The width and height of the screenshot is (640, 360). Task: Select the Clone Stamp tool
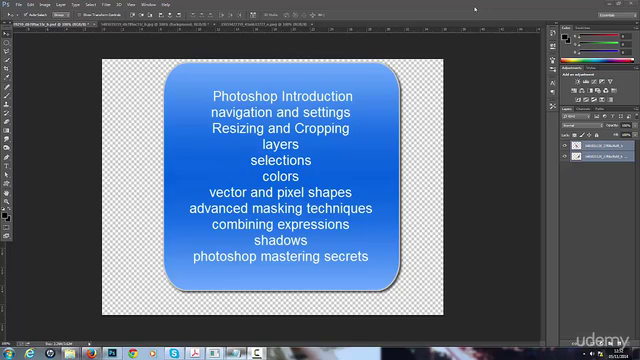pos(6,104)
